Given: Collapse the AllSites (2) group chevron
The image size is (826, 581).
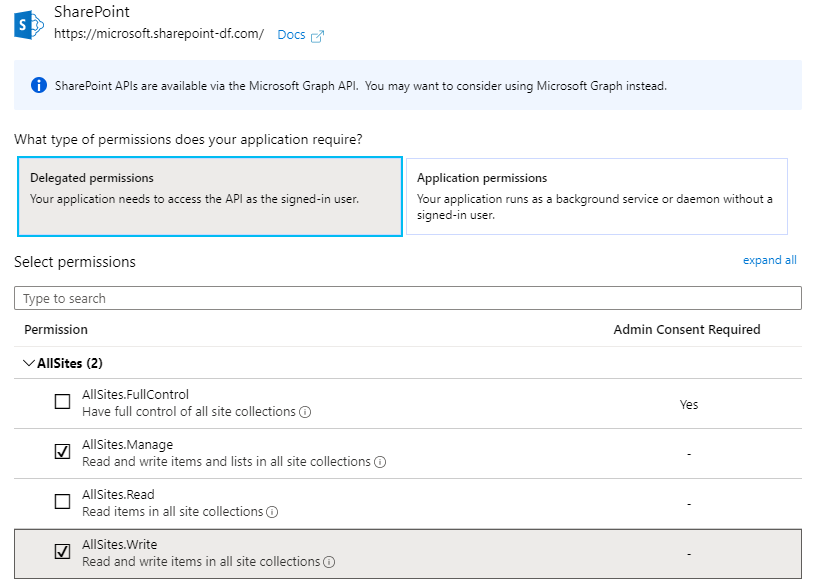Looking at the screenshot, I should [x=29, y=363].
